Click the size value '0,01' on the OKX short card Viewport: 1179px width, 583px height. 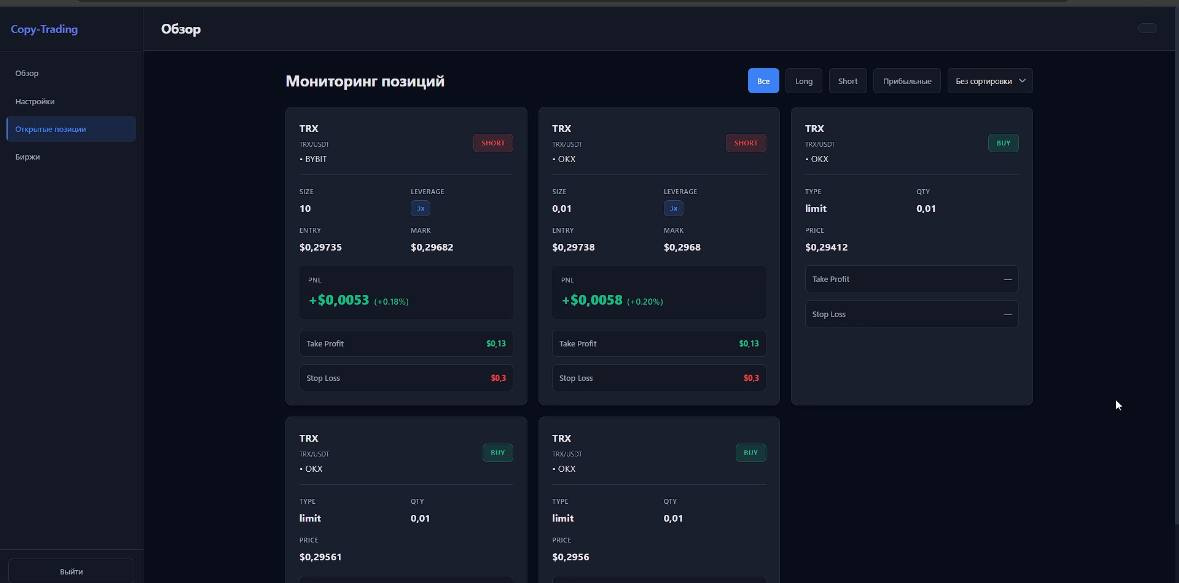pyautogui.click(x=562, y=208)
